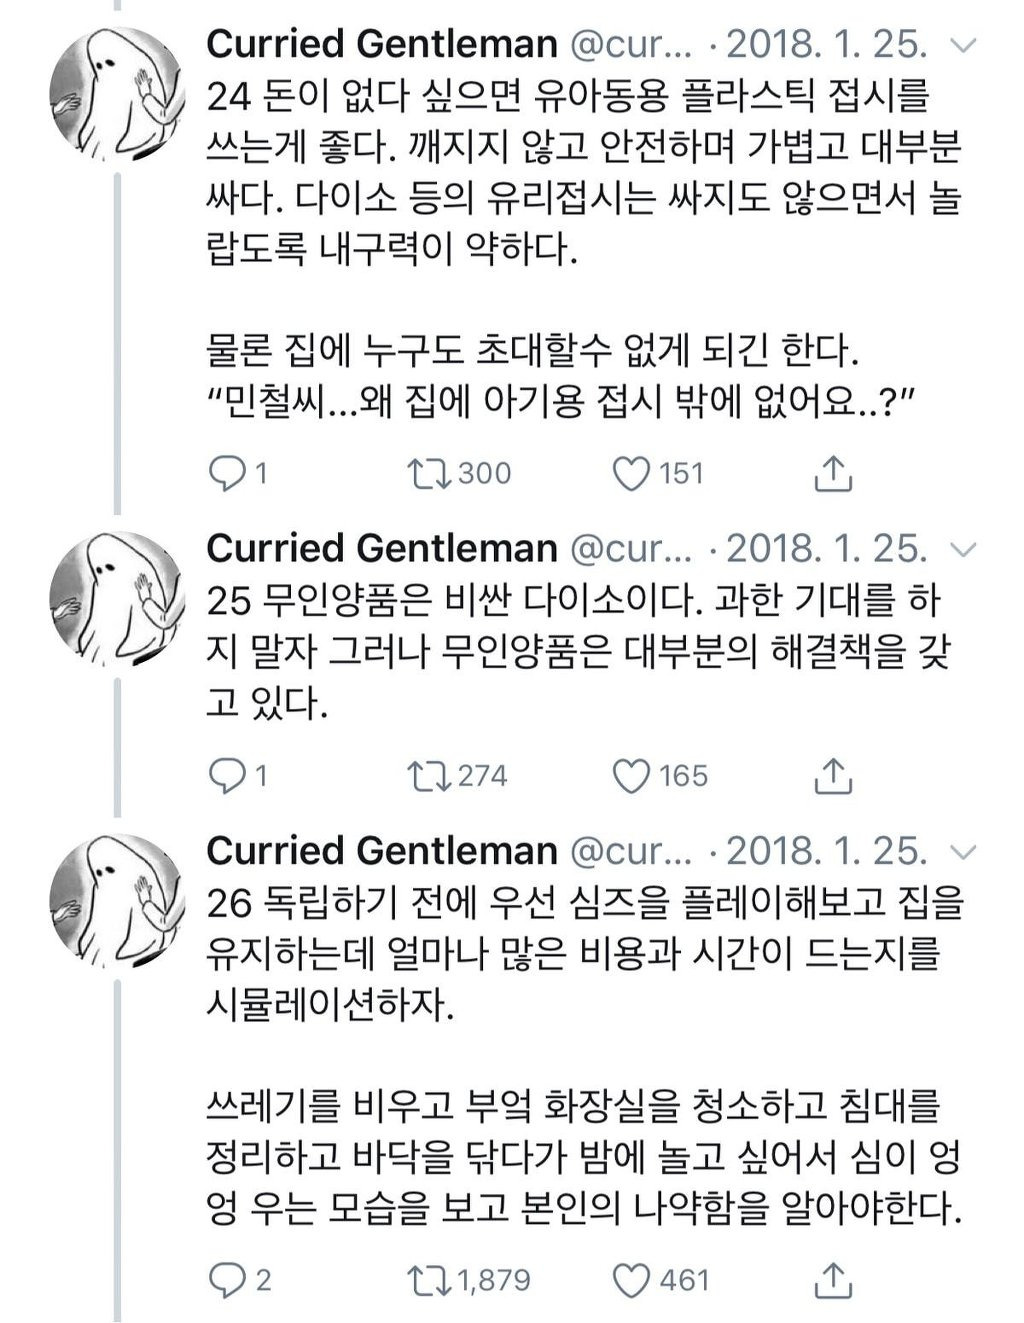This screenshot has width=1024, height=1323.
Task: Reply to tweet 26 about Sims
Action: (227, 1280)
